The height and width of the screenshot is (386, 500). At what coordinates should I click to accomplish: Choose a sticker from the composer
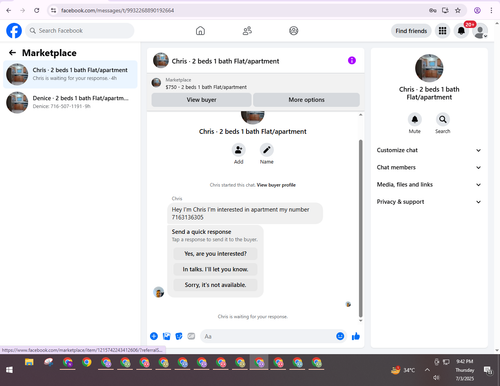(x=179, y=336)
